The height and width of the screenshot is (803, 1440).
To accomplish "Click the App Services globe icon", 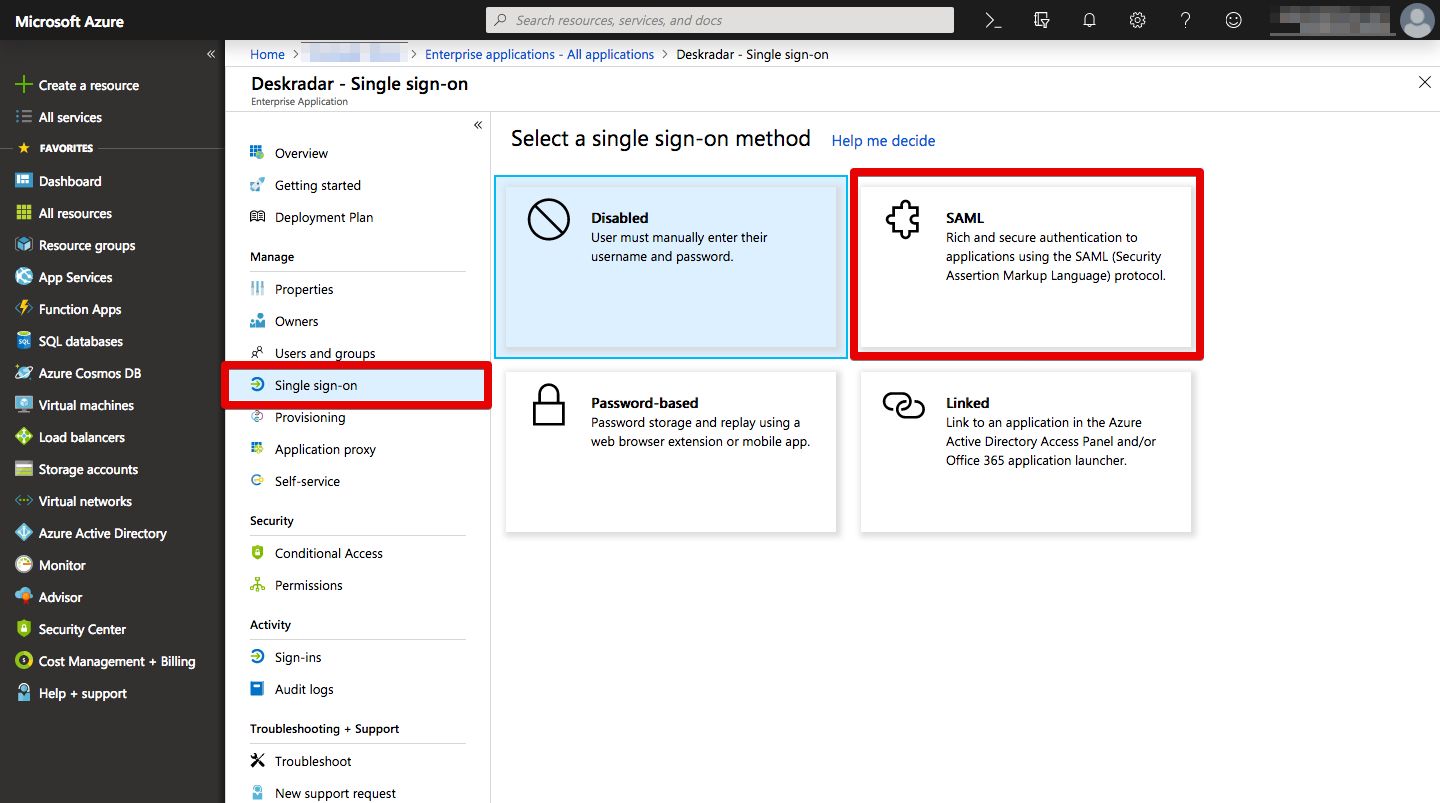I will [x=23, y=277].
